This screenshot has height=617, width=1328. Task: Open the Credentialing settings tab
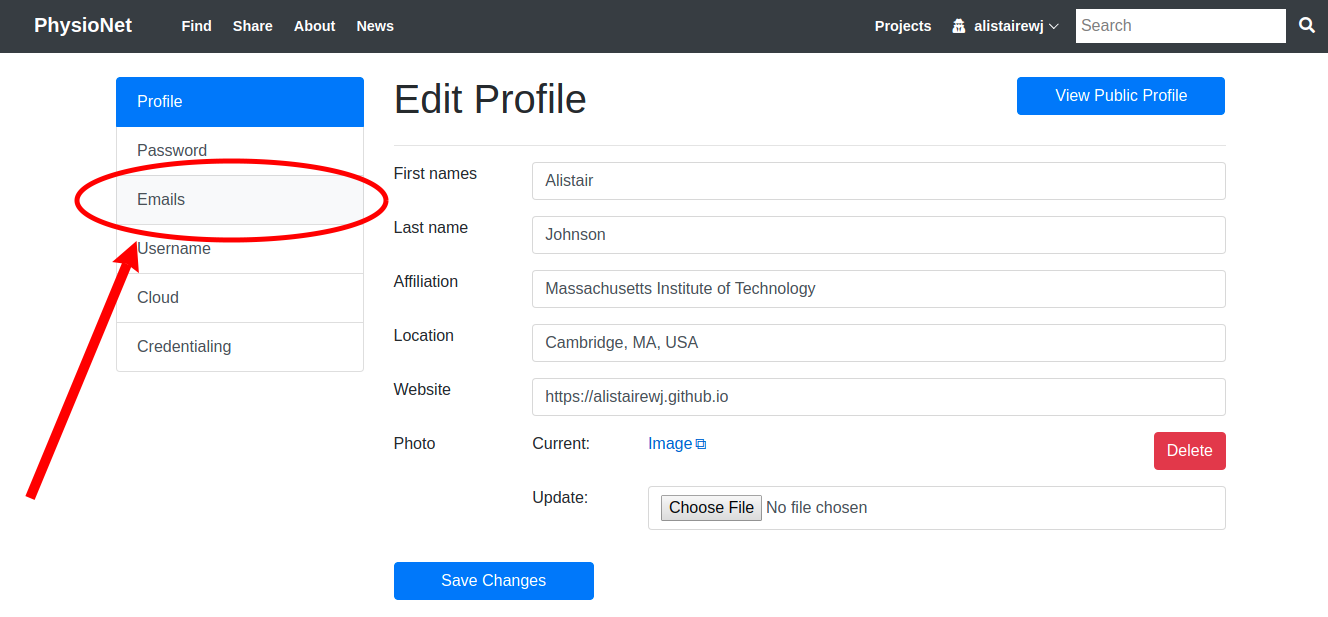240,347
